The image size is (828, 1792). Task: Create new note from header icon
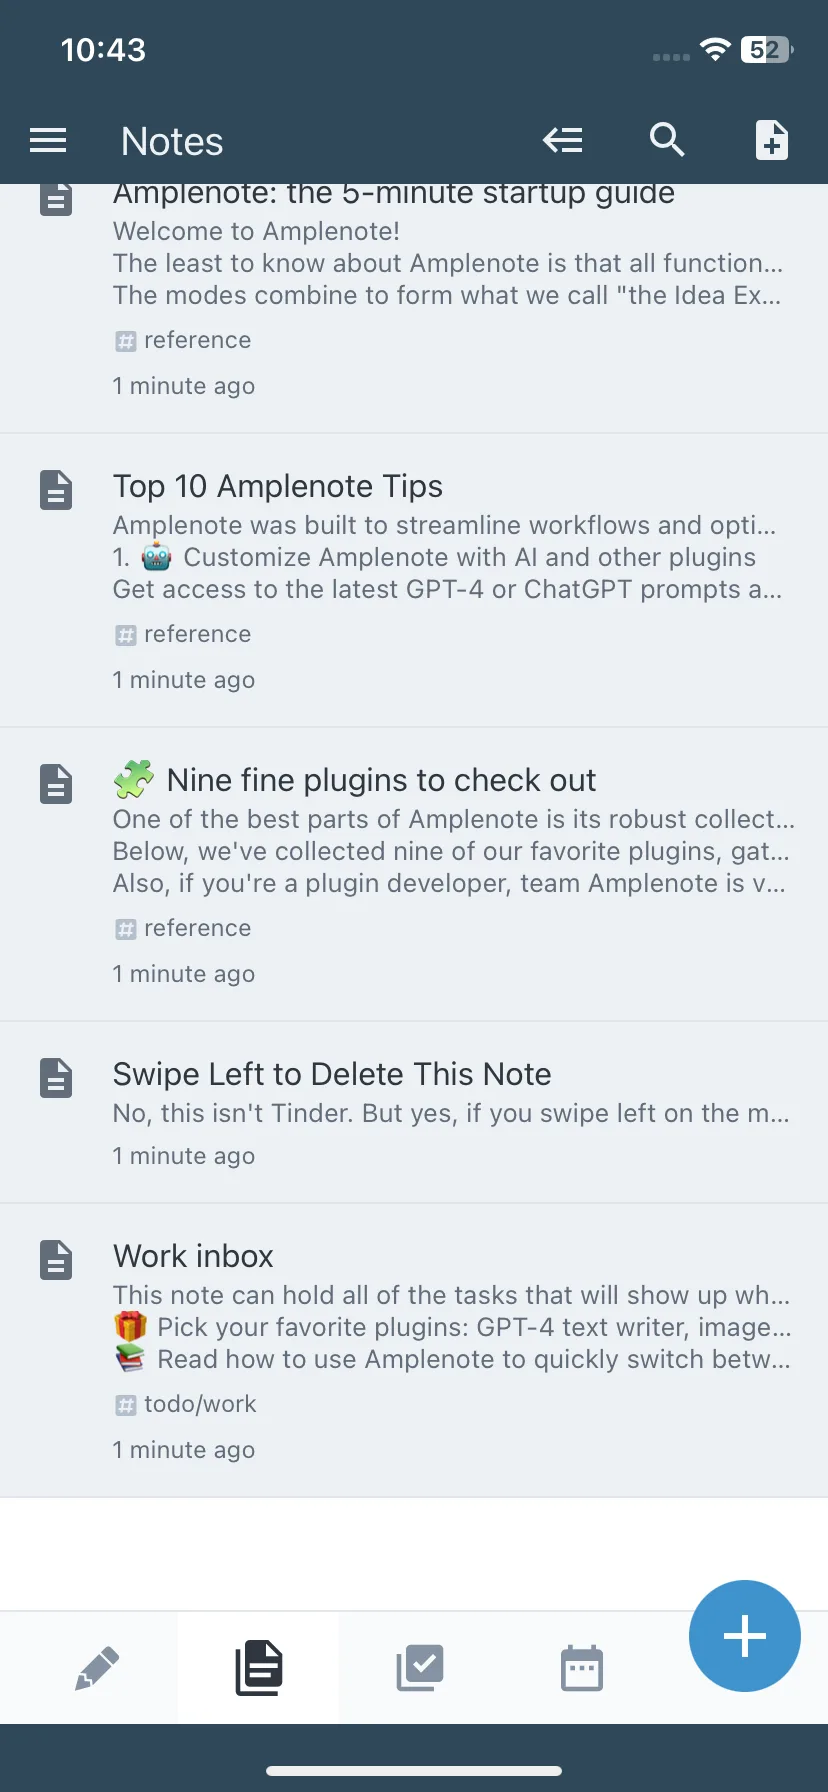(771, 140)
